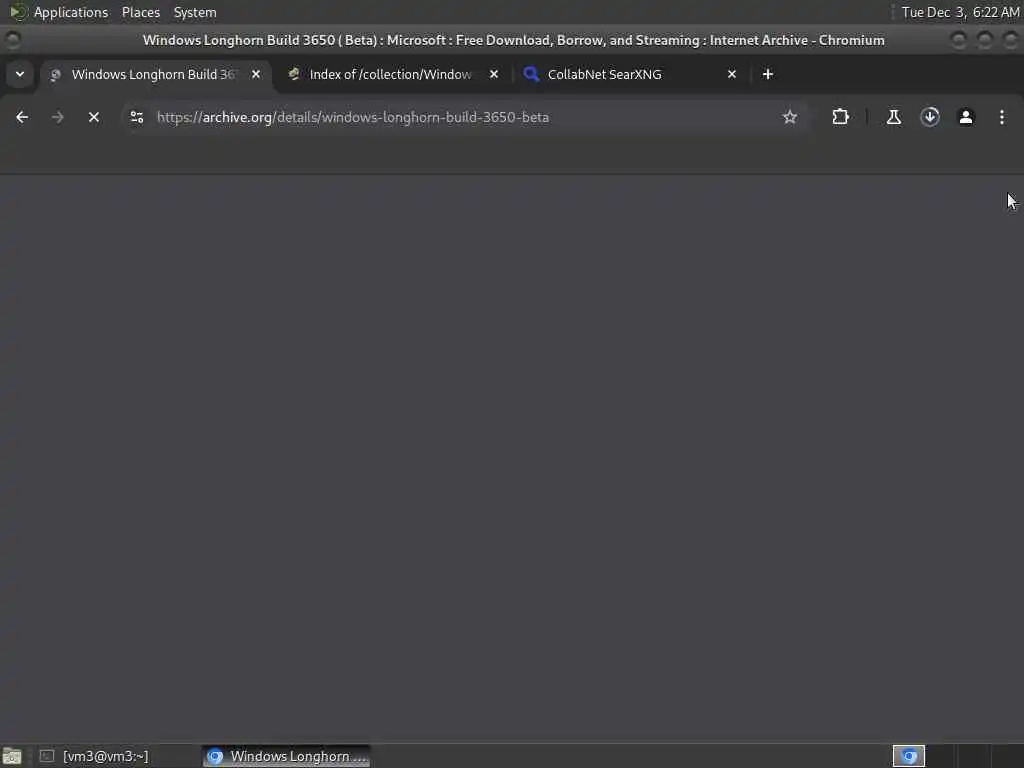Click the window menu button in title bar
Screen dimensions: 1024x768
12,40
